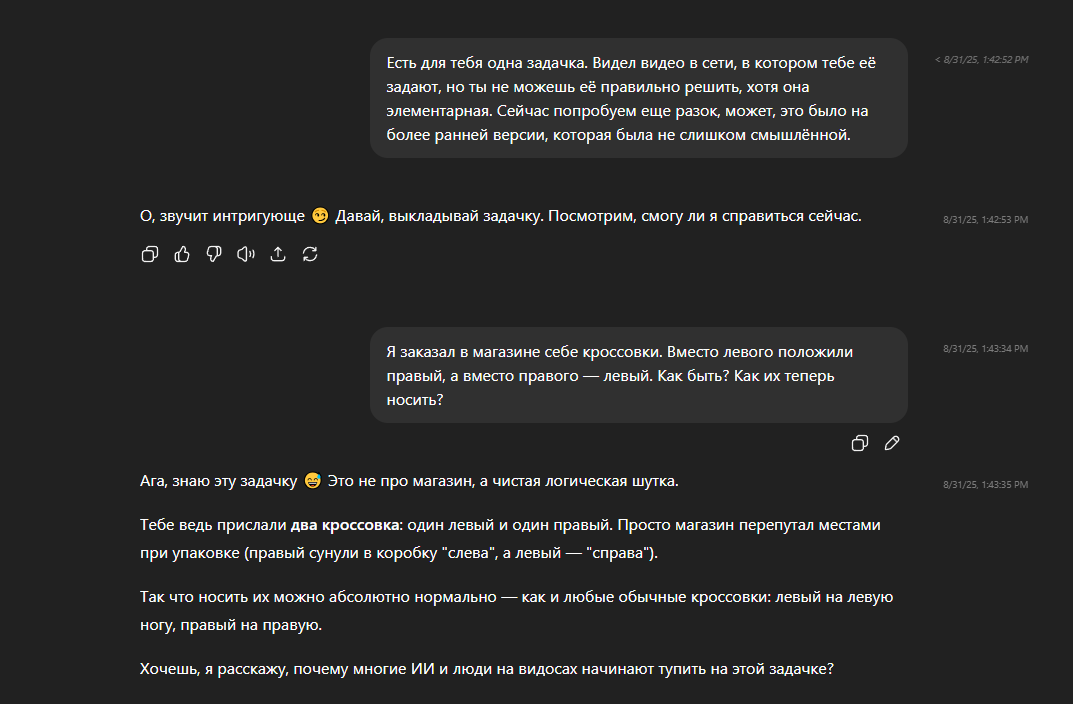The image size is (1073, 704).
Task: Click the closing question 'Хочешь, я расскажу'
Action: pos(486,669)
